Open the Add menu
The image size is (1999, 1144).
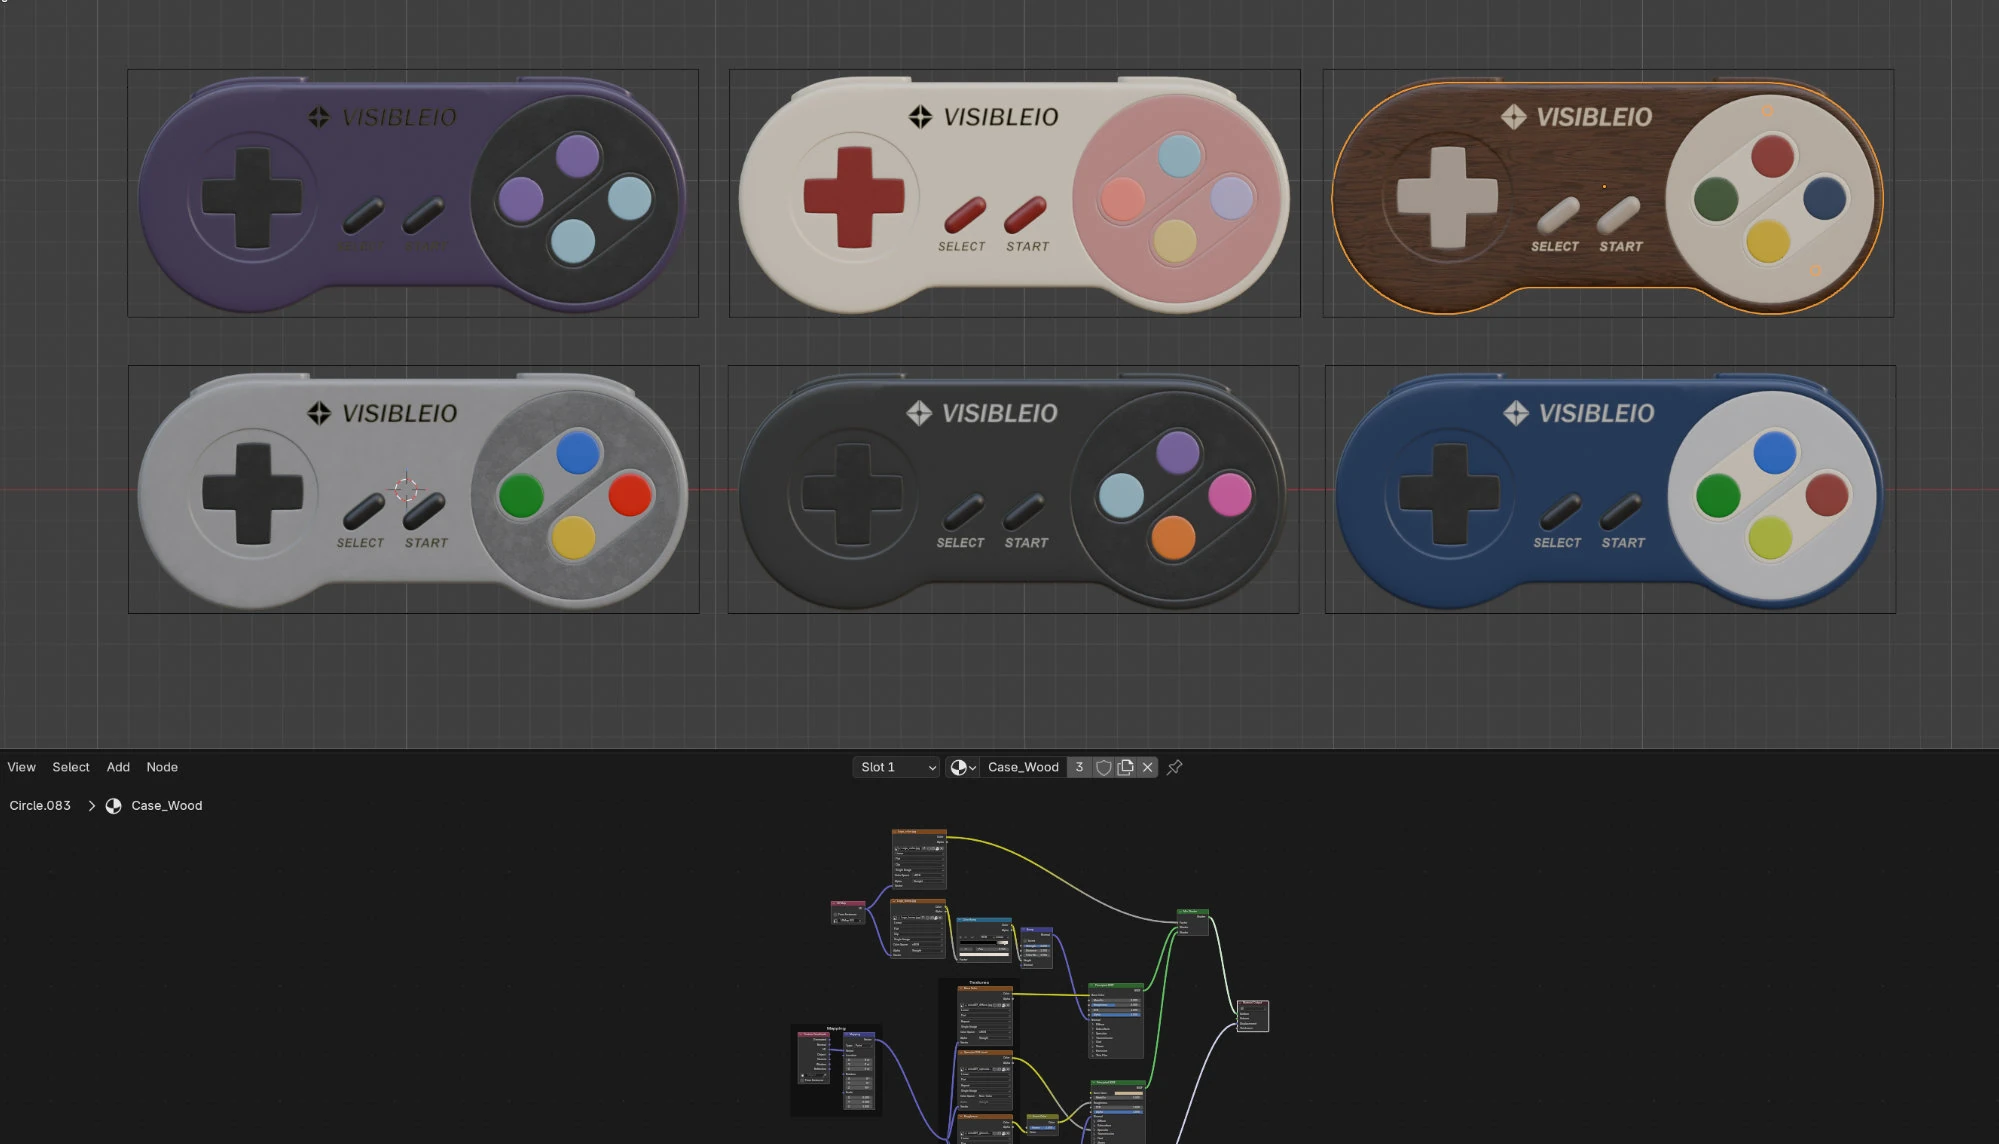[118, 767]
